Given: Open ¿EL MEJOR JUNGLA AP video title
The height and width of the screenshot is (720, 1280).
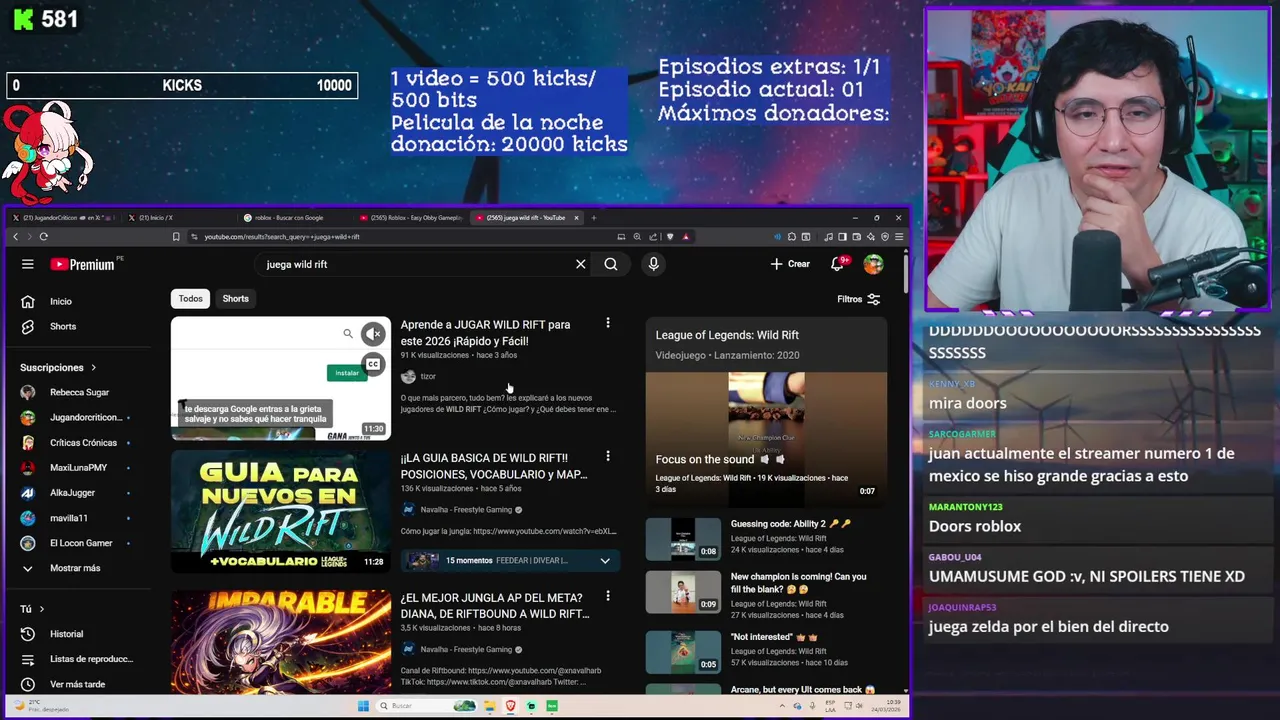Looking at the screenshot, I should [495, 606].
